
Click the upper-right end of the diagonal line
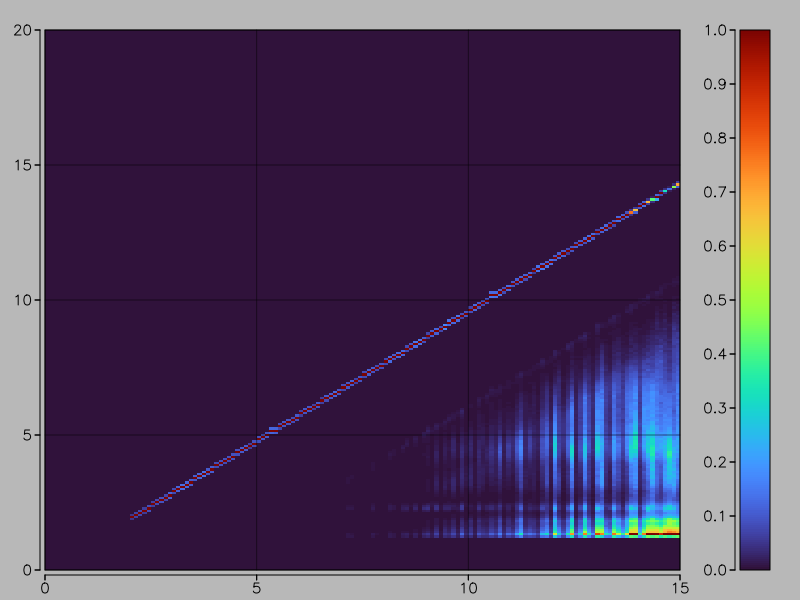(677, 184)
